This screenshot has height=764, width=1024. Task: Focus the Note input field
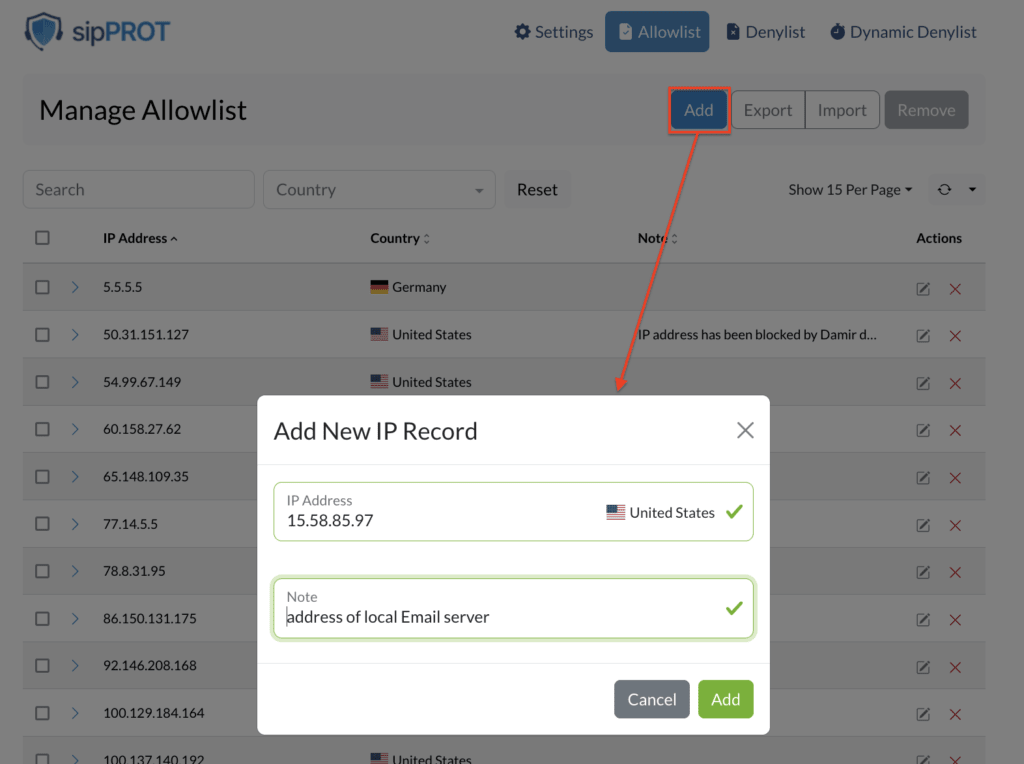(x=513, y=608)
